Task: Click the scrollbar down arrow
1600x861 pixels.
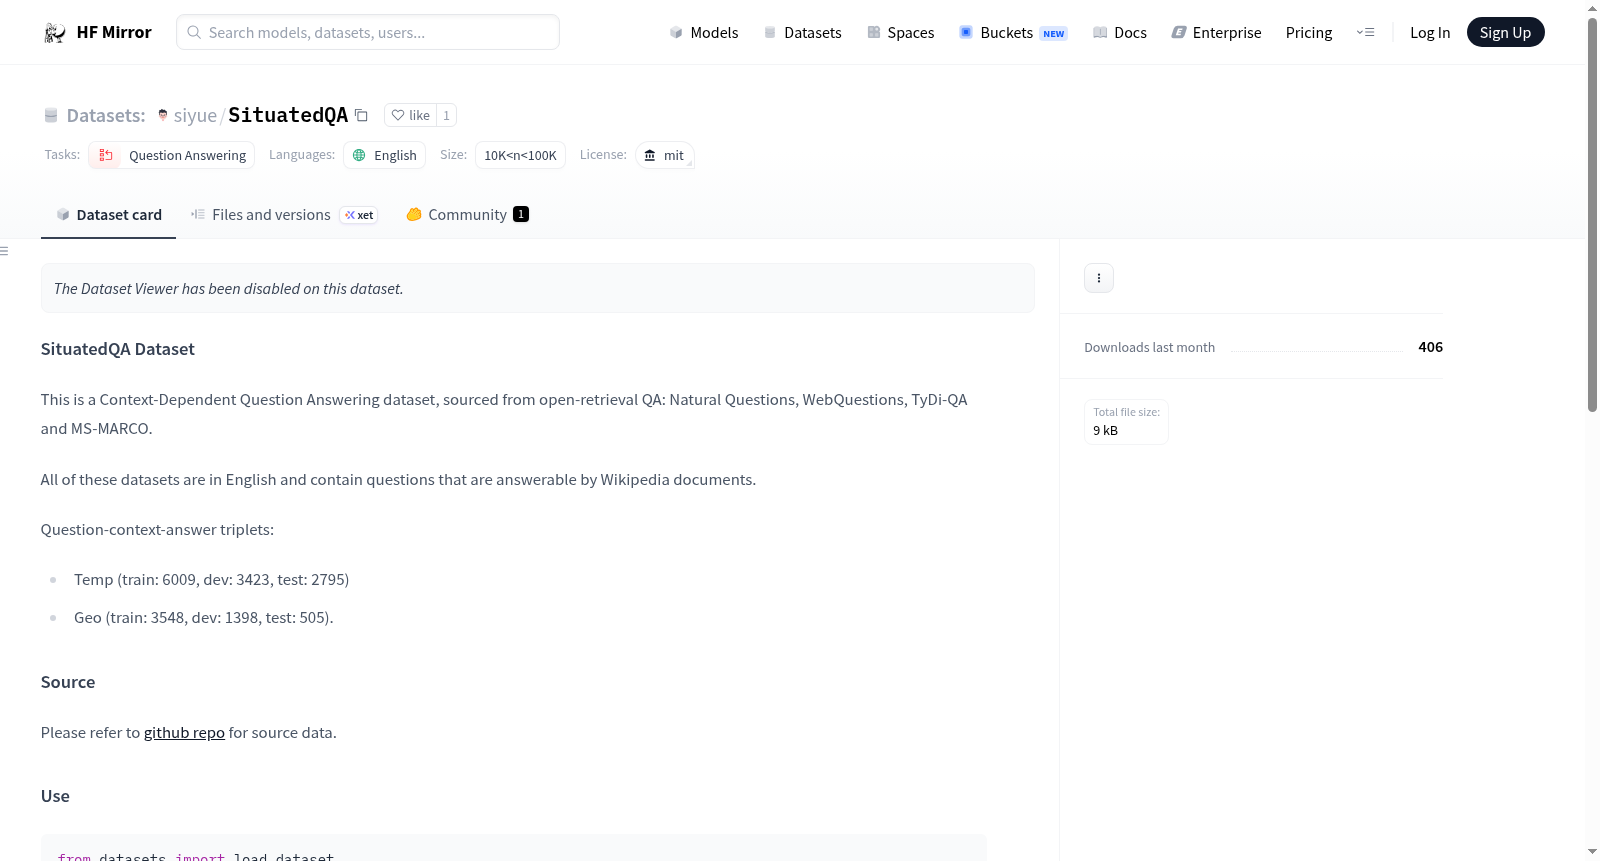Action: pyautogui.click(x=1592, y=852)
